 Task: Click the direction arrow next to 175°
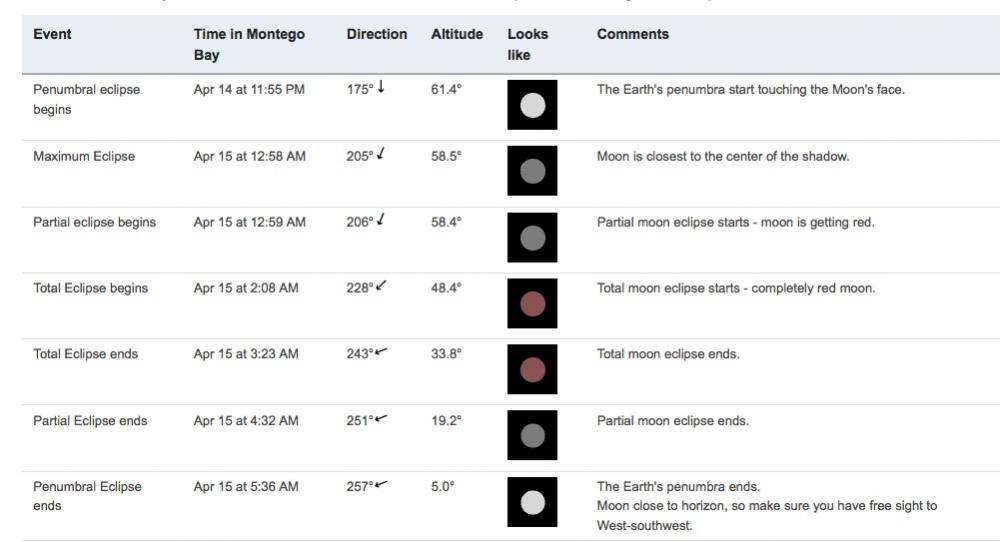pos(381,88)
